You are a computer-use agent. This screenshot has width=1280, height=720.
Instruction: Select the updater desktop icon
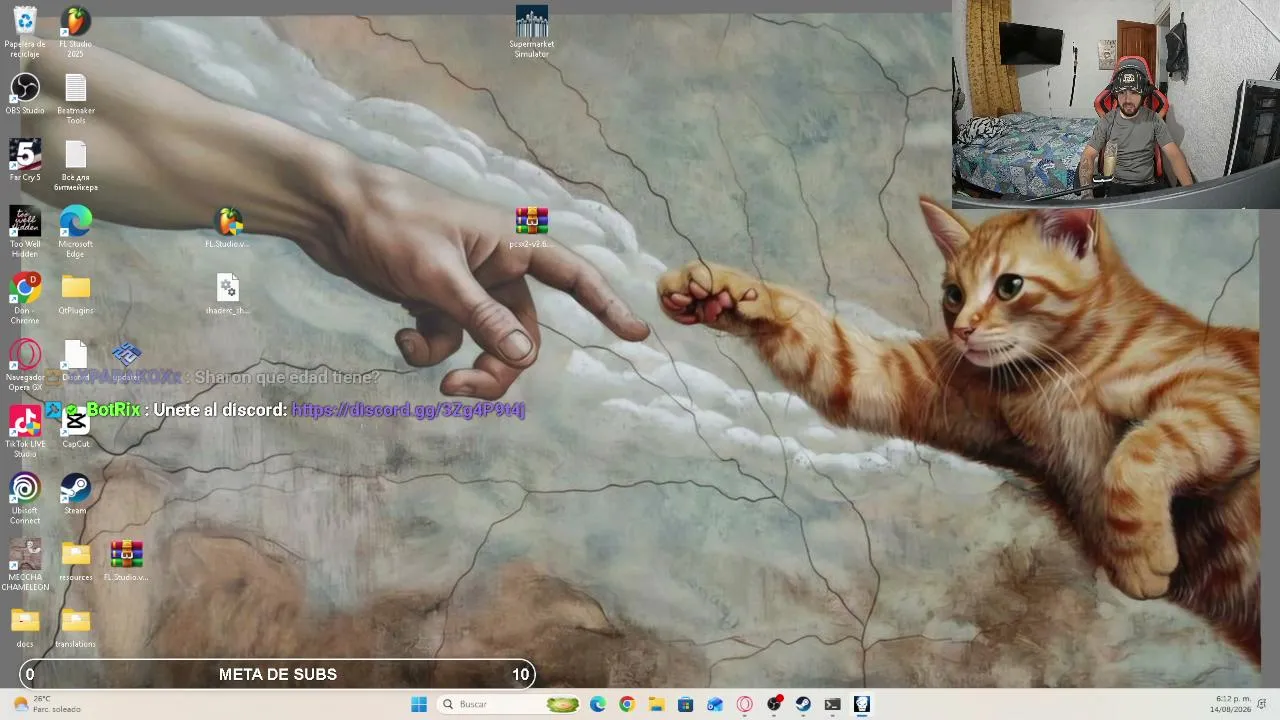point(127,361)
